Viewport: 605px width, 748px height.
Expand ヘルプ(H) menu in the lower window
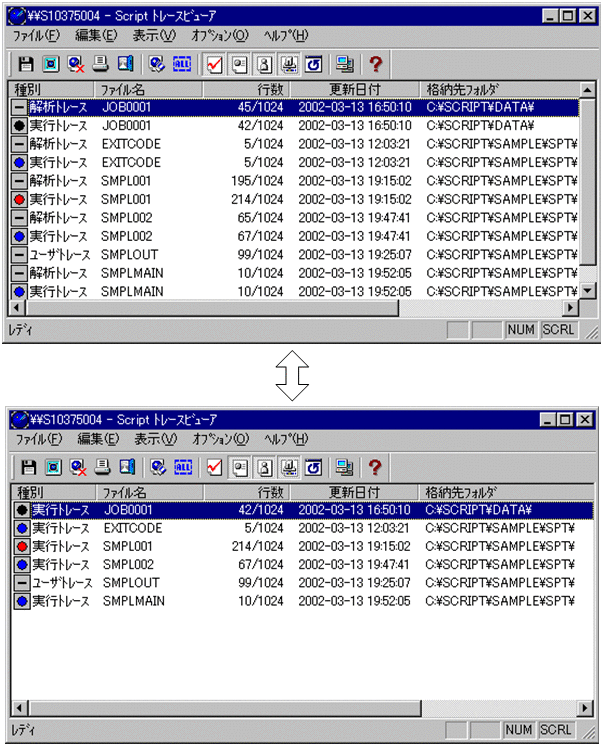285,439
